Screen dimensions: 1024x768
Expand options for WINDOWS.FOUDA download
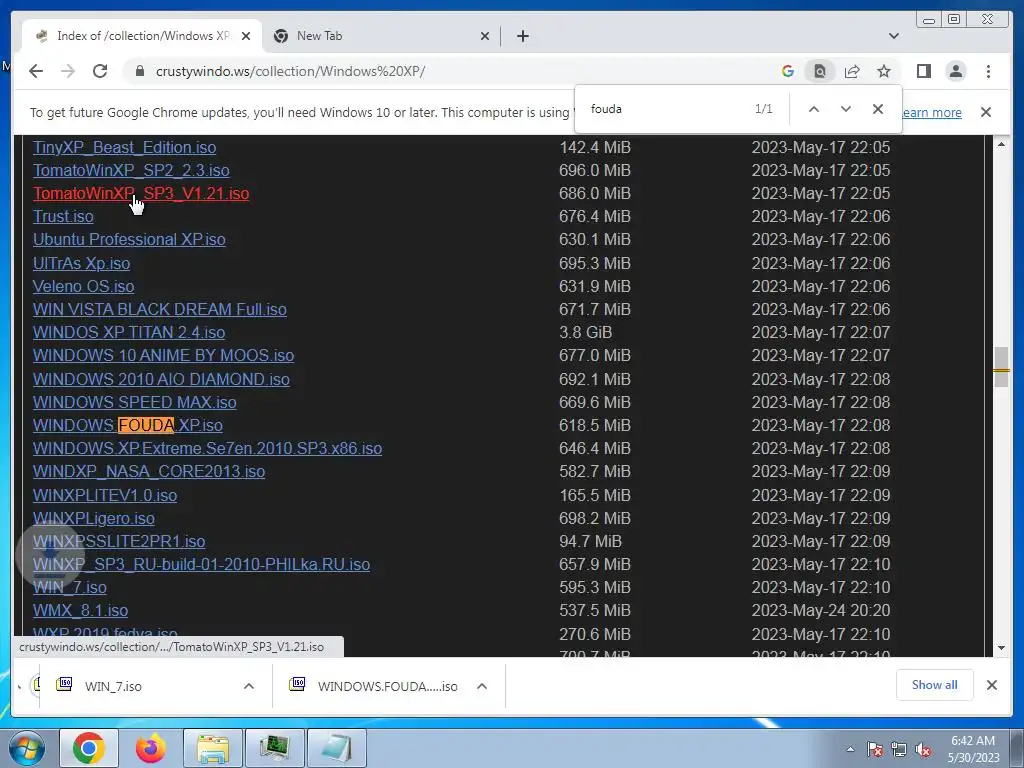(x=482, y=686)
